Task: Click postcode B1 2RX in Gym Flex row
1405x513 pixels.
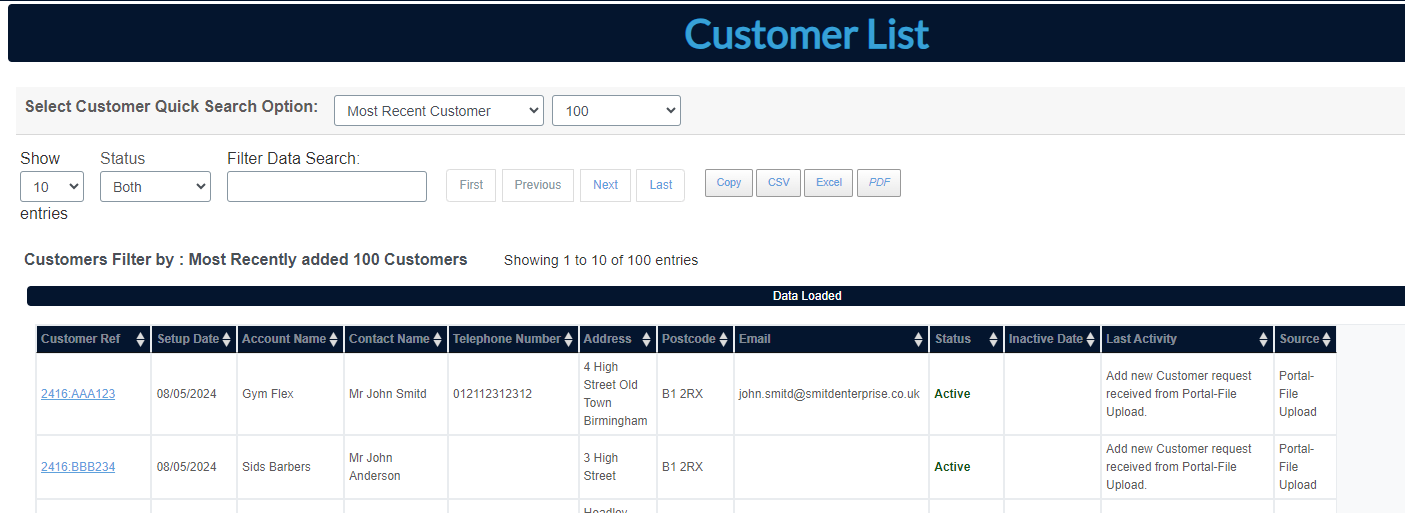Action: pyautogui.click(x=682, y=394)
